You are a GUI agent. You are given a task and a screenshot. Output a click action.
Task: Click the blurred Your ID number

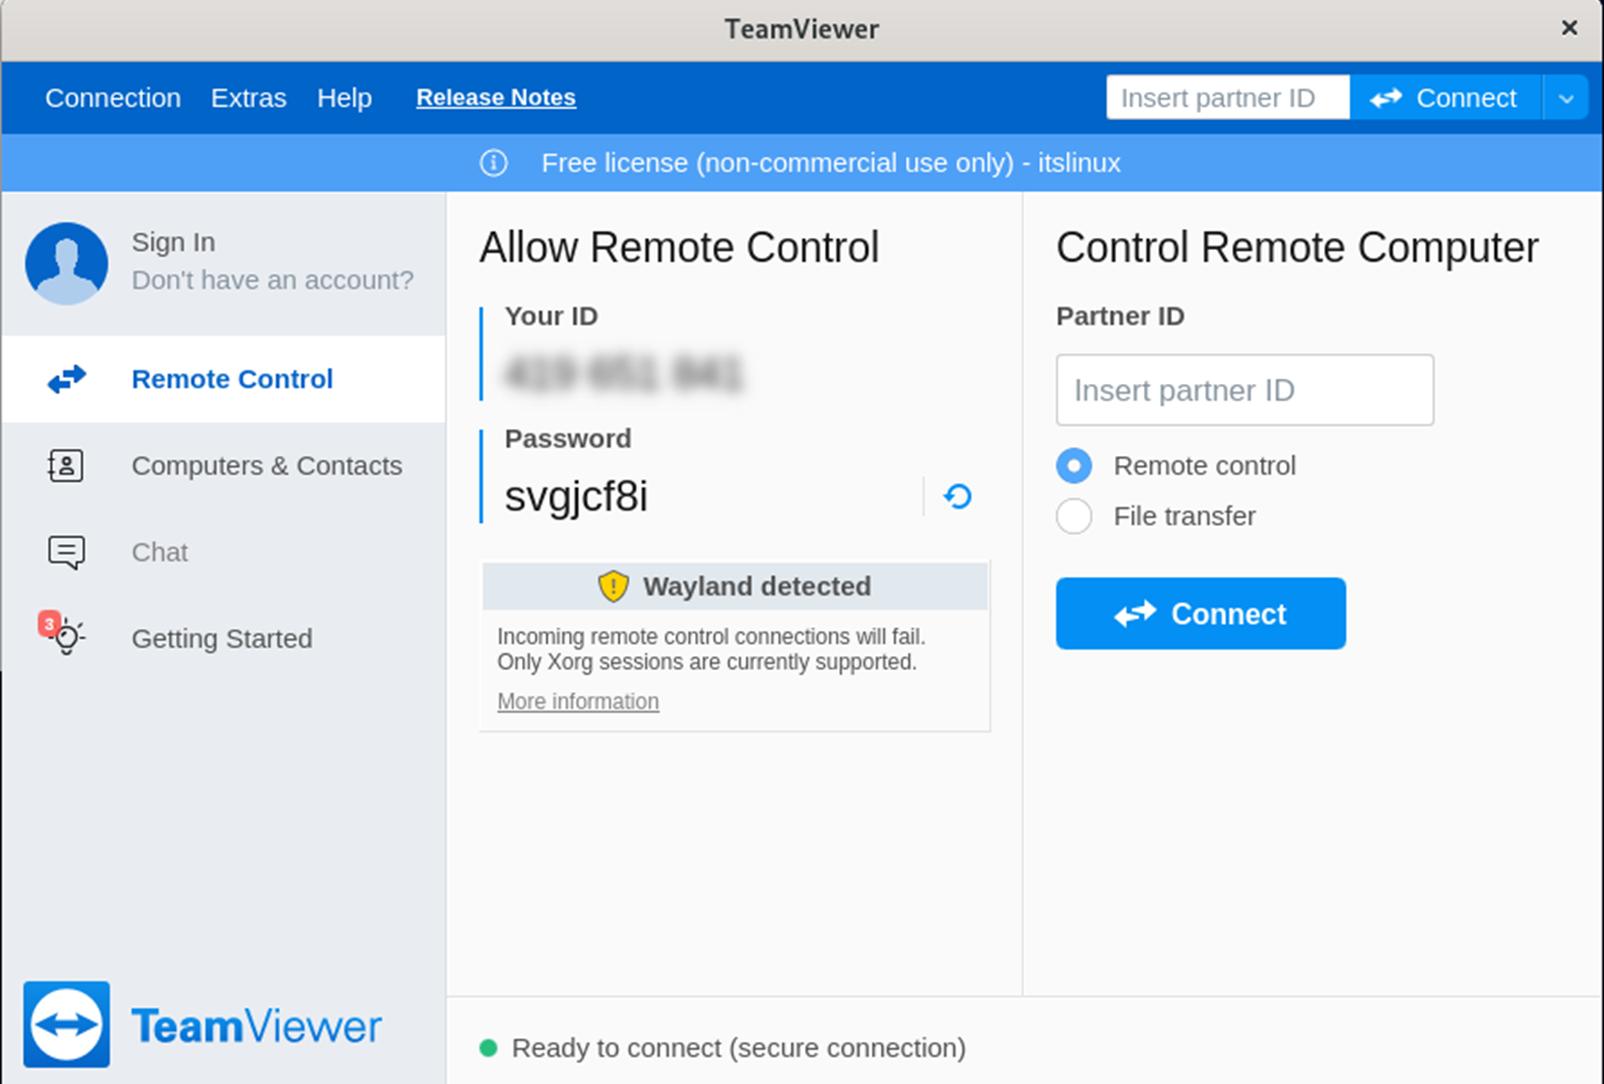623,374
